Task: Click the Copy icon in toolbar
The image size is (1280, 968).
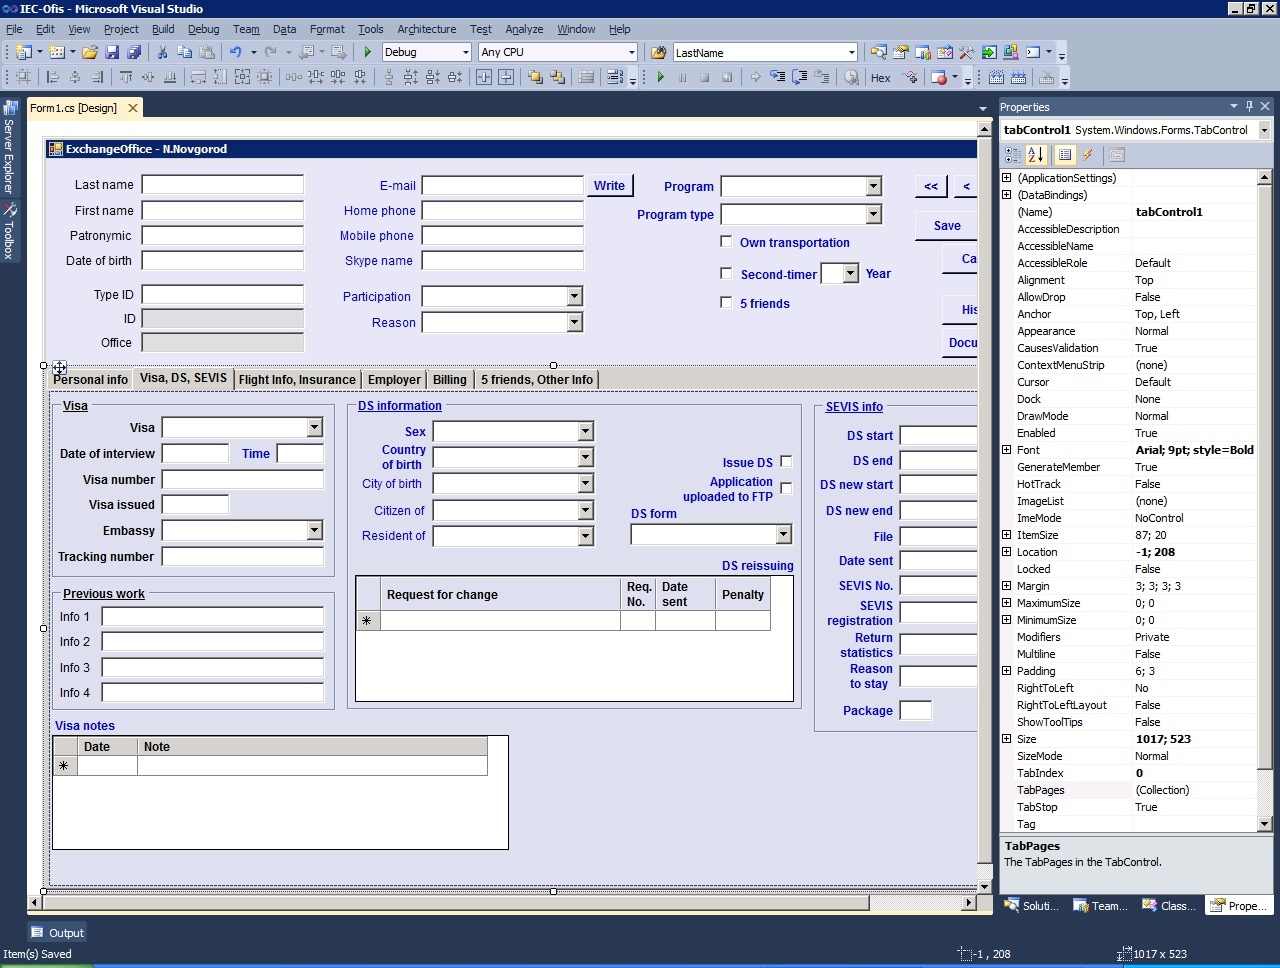Action: (184, 52)
